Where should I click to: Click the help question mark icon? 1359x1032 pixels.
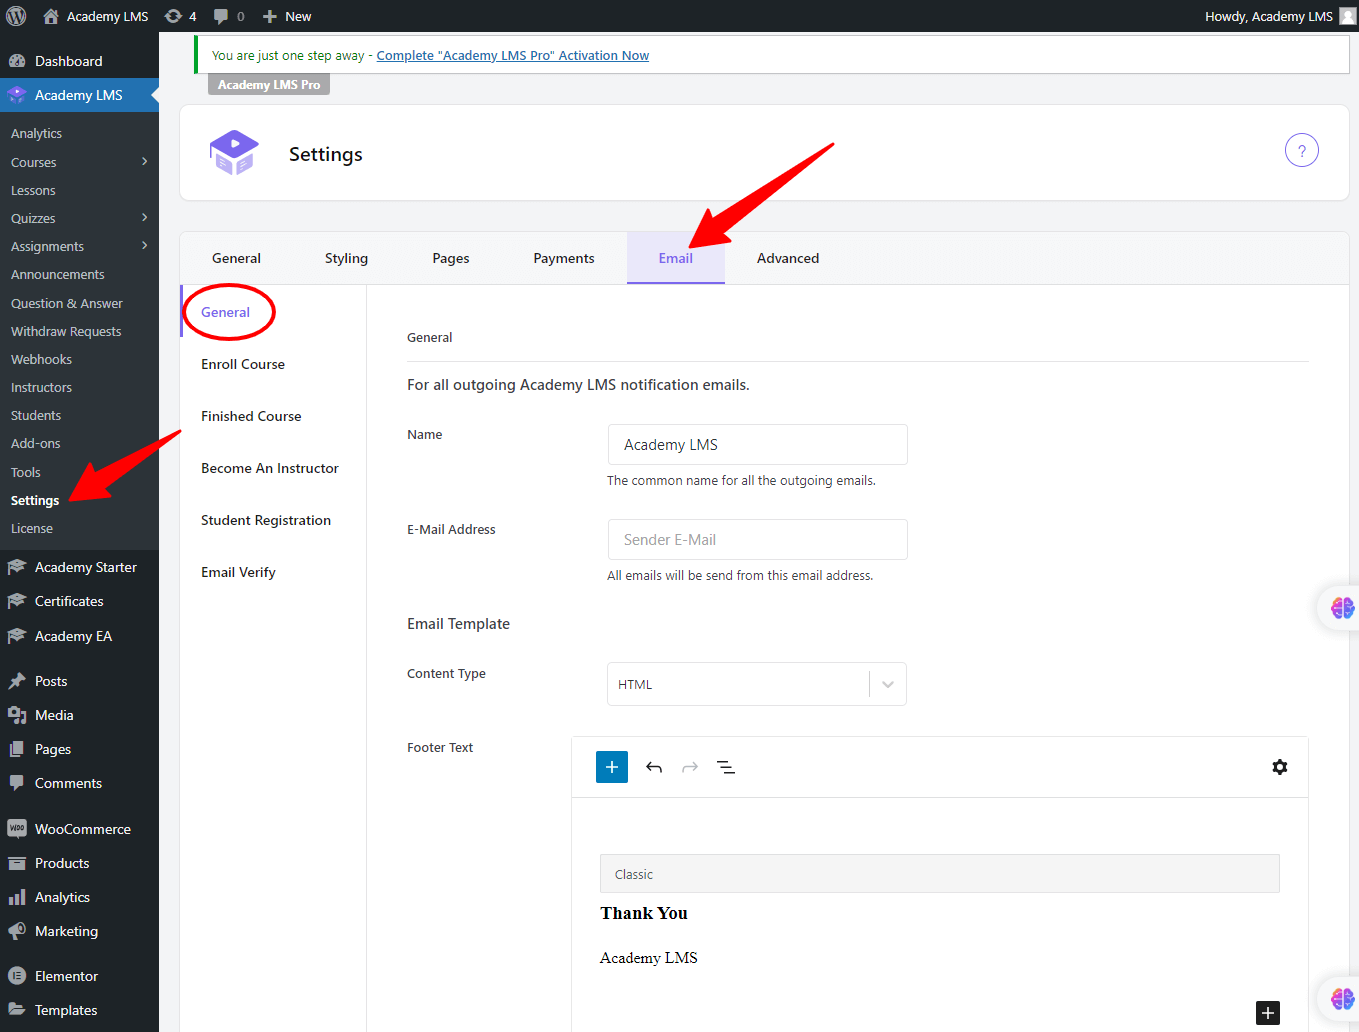[x=1301, y=149]
